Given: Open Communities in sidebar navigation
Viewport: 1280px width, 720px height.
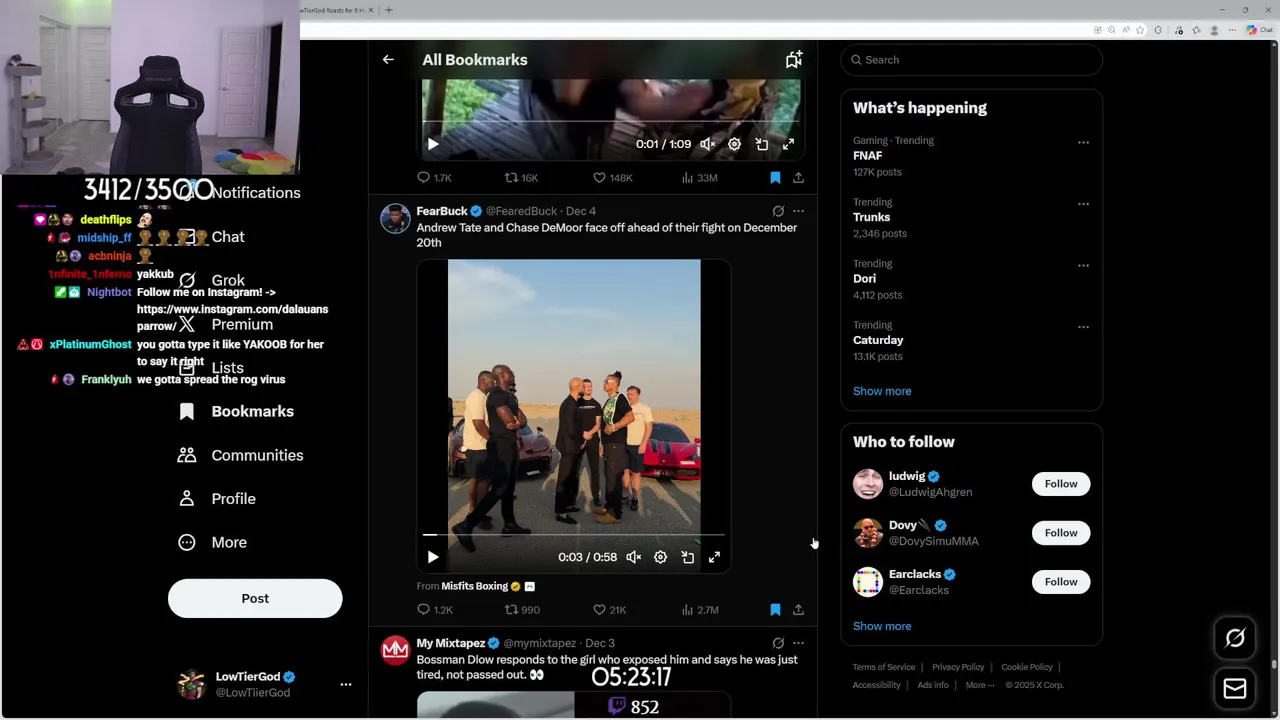Looking at the screenshot, I should 241,455.
